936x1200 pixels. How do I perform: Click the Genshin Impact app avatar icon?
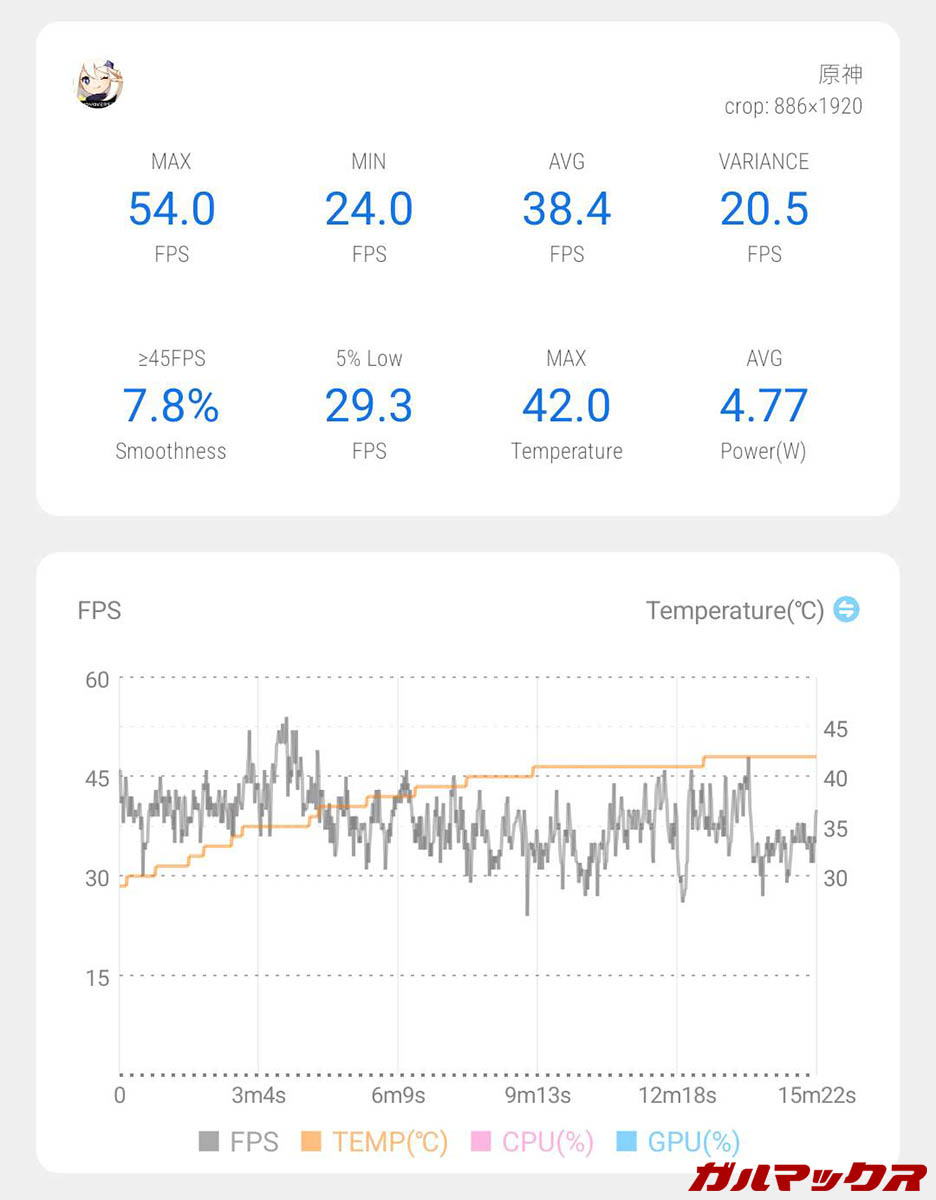(x=99, y=84)
